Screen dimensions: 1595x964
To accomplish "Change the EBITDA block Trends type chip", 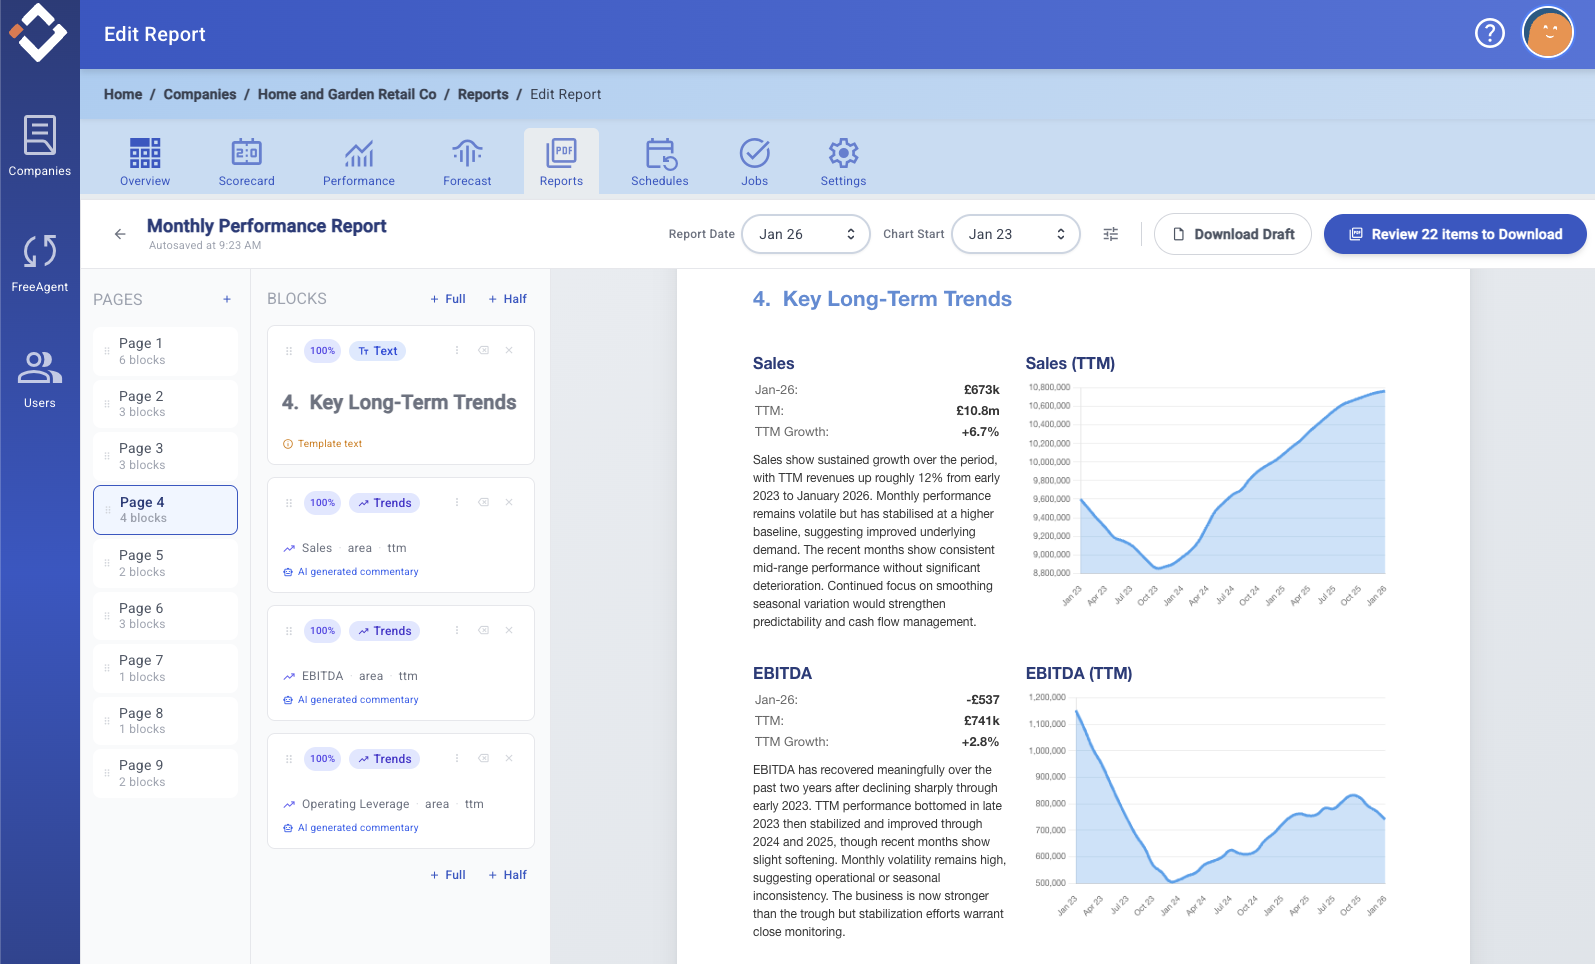I will (384, 631).
